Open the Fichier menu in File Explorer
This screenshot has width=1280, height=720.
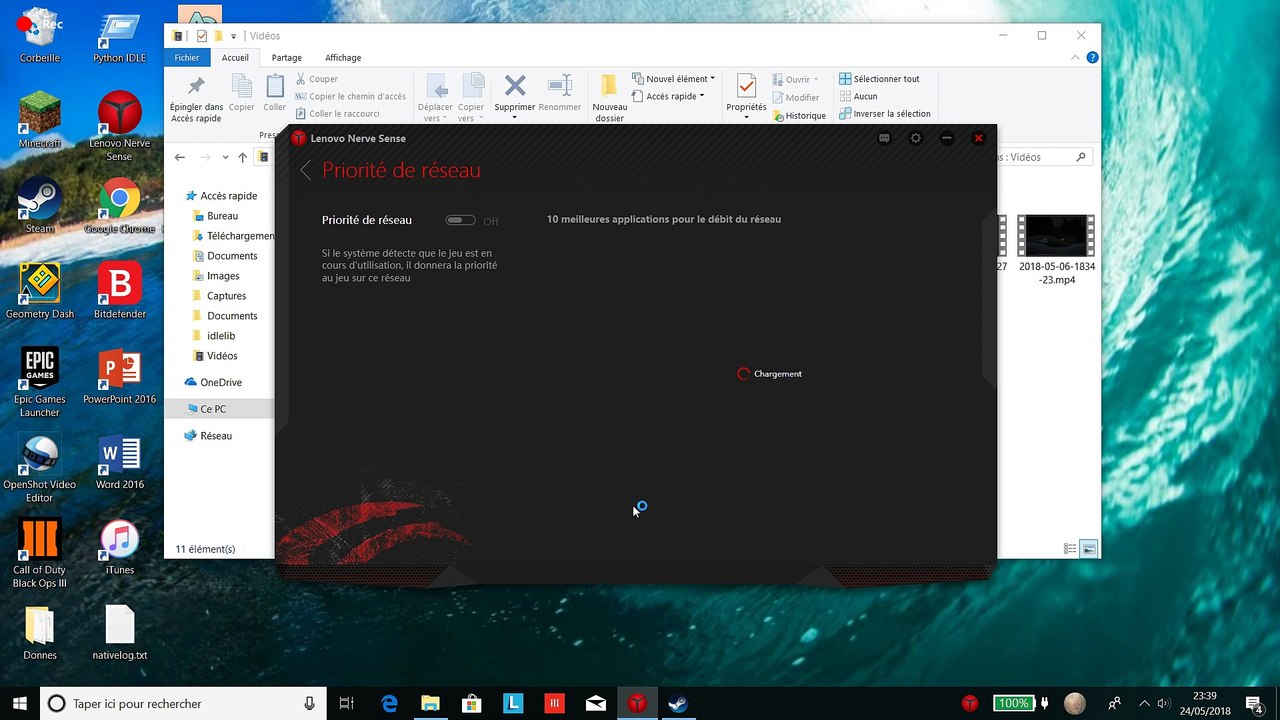tap(187, 58)
